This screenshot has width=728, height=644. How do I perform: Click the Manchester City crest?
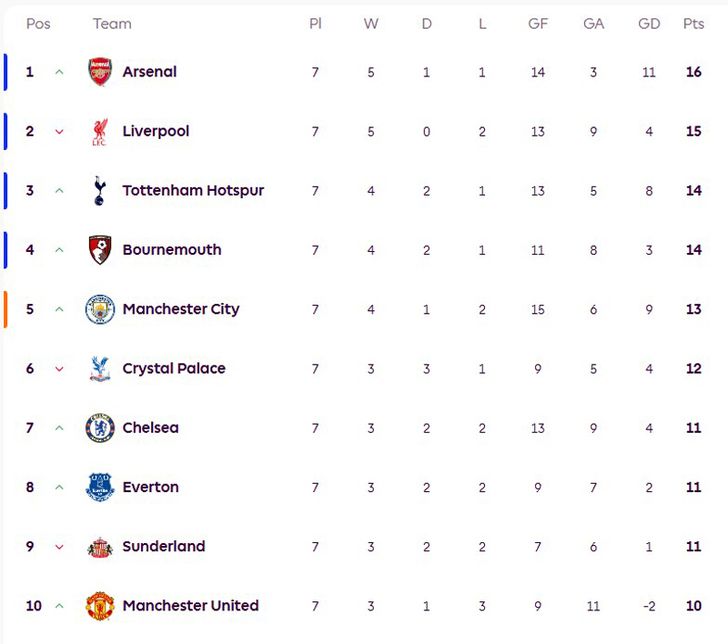click(100, 309)
